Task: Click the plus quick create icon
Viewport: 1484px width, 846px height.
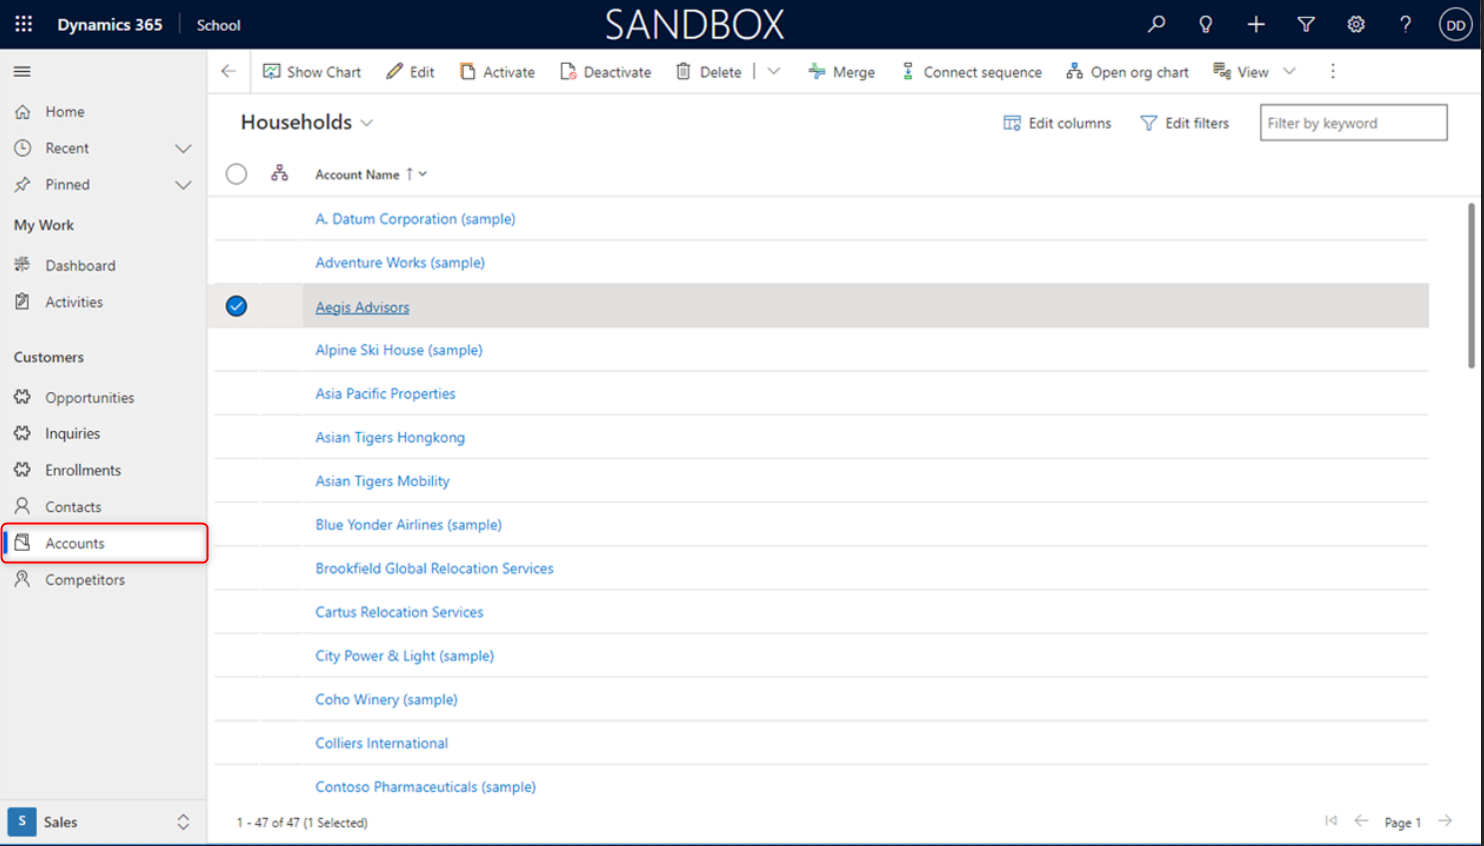Action: coord(1256,24)
